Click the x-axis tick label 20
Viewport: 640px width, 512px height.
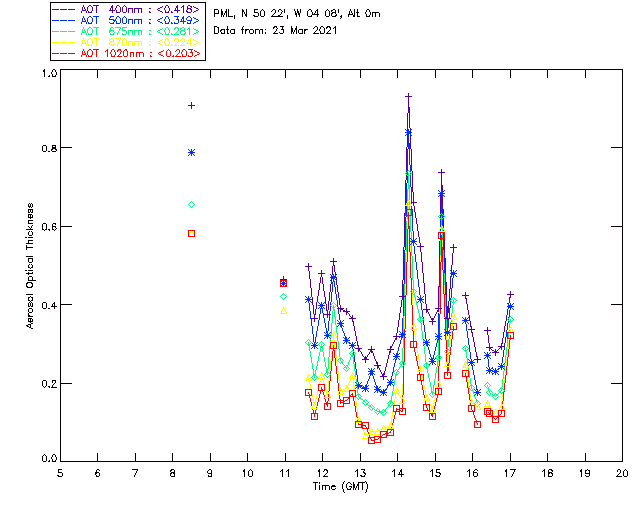(x=622, y=473)
